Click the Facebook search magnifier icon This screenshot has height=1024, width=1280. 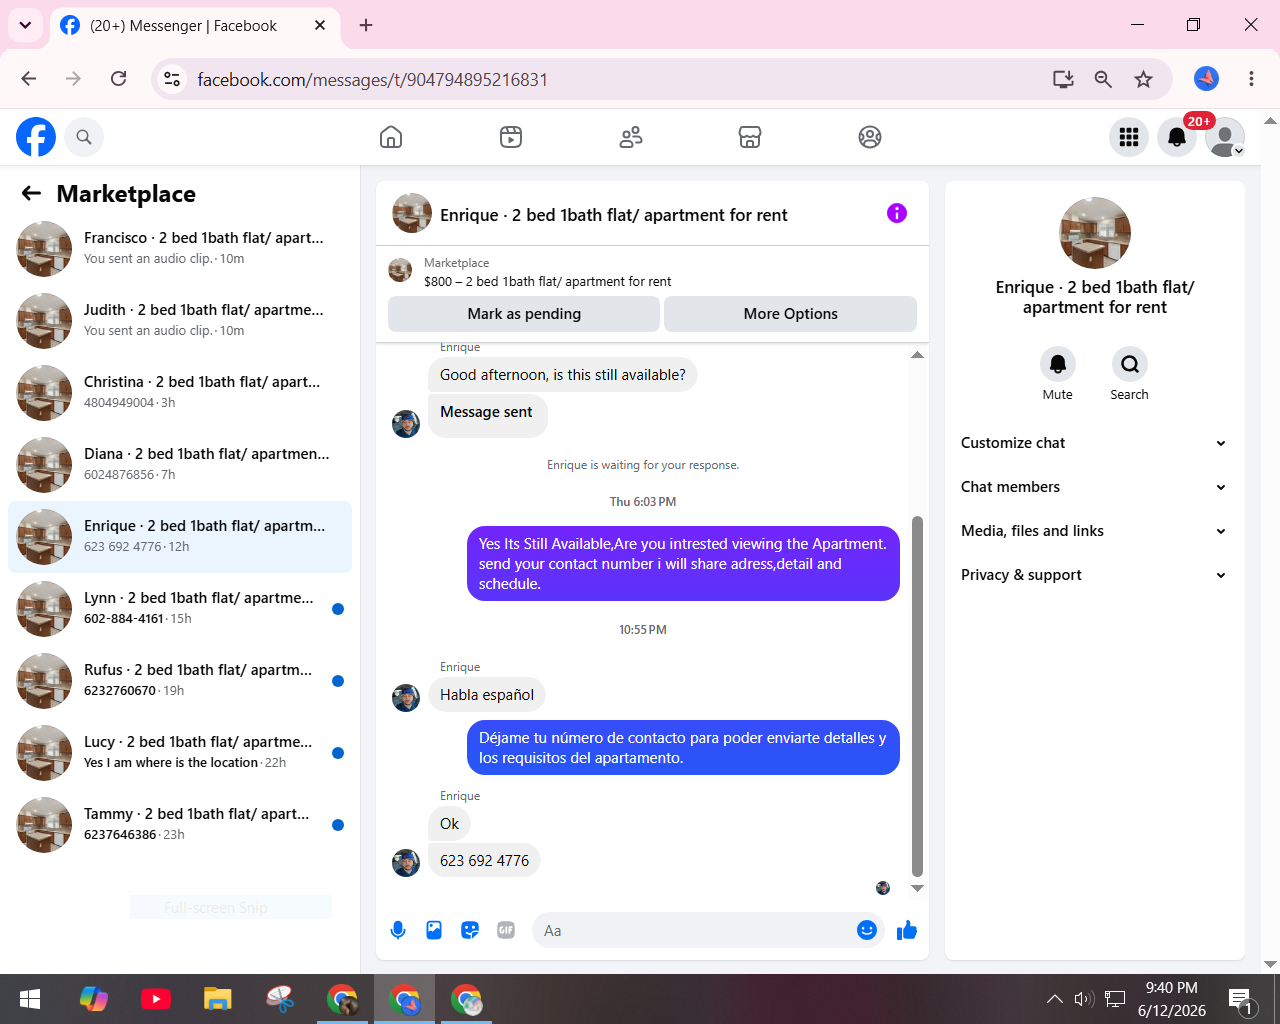[84, 137]
